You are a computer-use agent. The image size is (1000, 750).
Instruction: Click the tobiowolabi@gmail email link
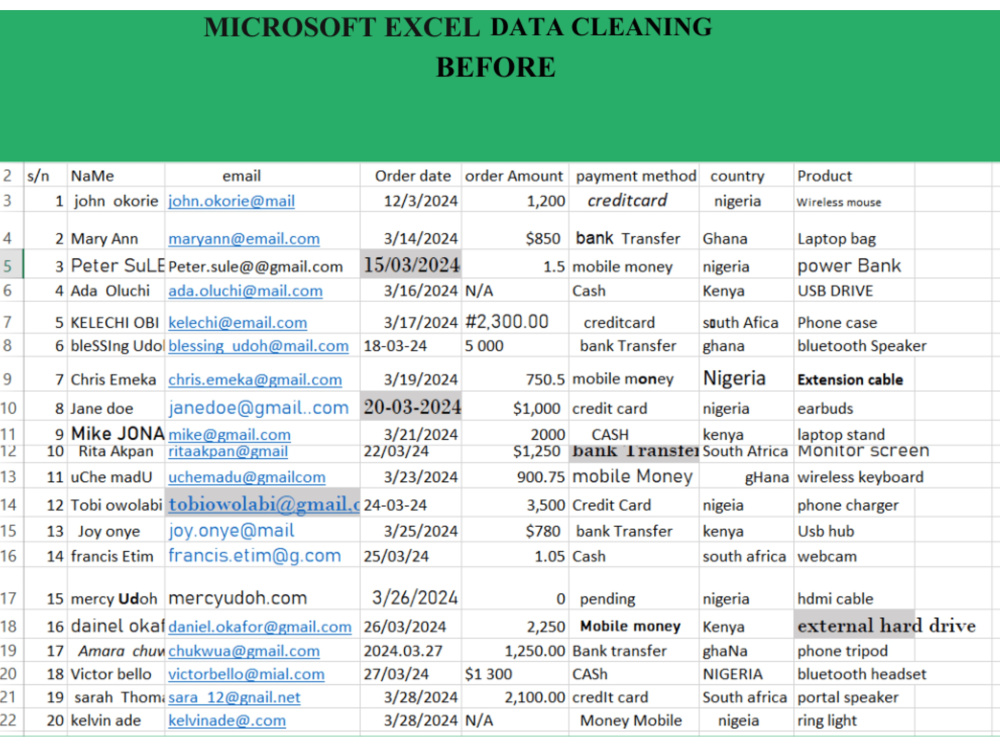(x=264, y=504)
